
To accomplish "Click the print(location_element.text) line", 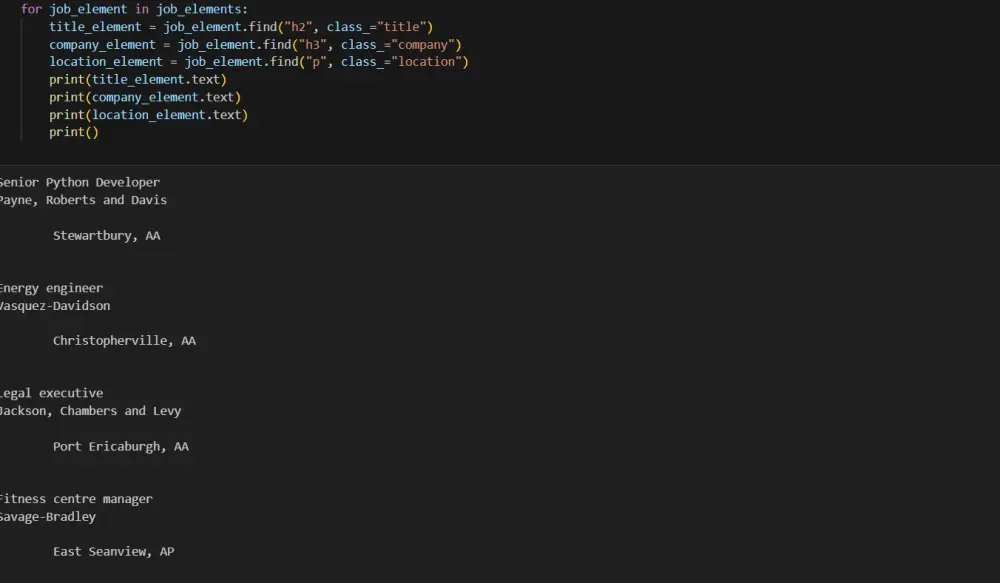I will tap(149, 115).
